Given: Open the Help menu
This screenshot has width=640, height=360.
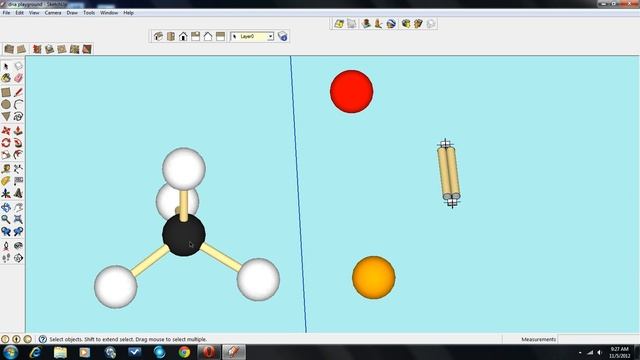Looking at the screenshot, I should [x=129, y=13].
